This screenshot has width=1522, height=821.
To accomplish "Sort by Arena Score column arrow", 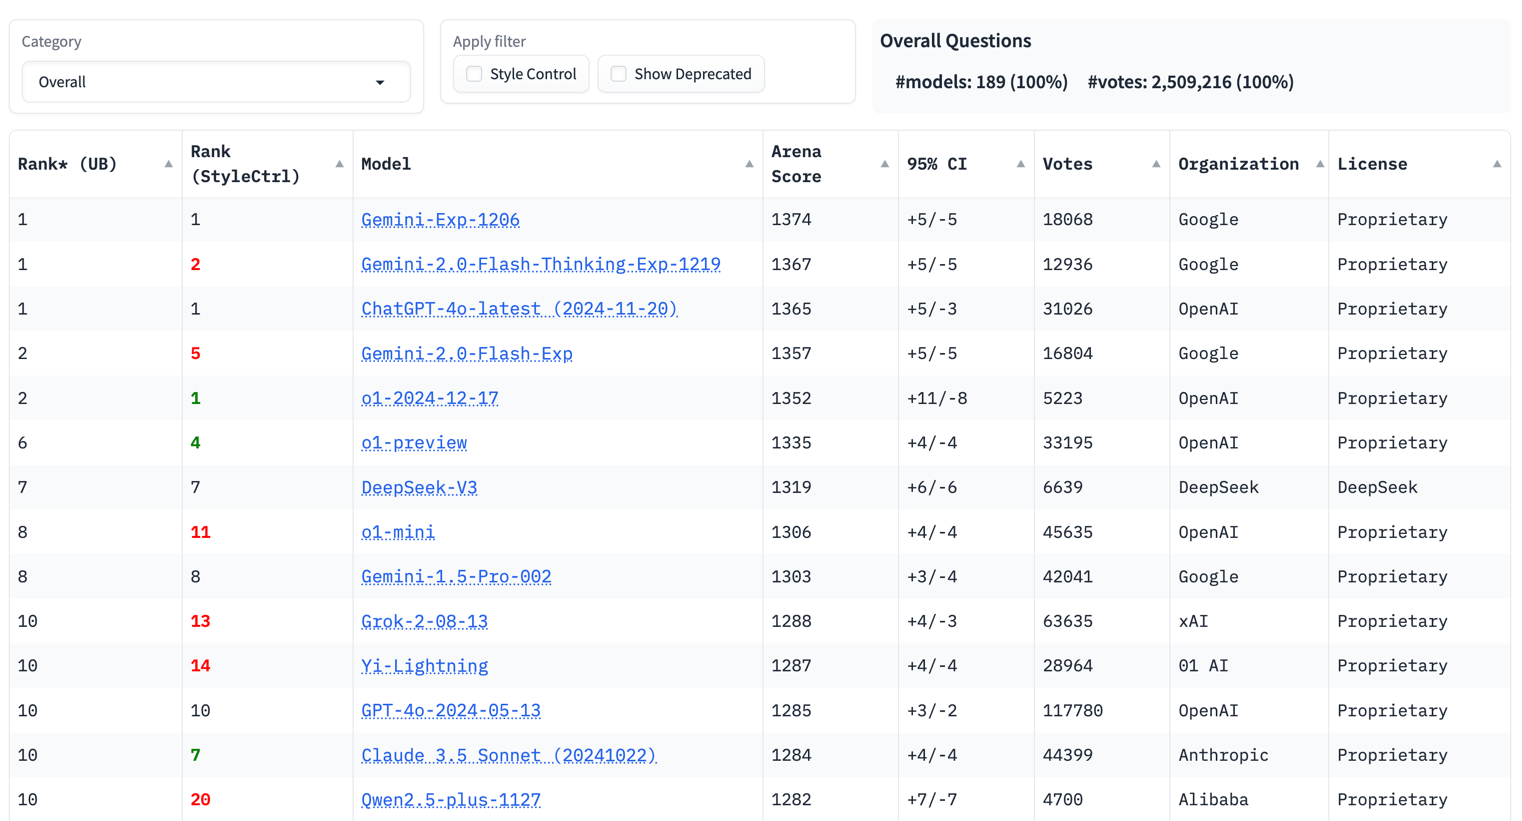I will click(x=884, y=164).
